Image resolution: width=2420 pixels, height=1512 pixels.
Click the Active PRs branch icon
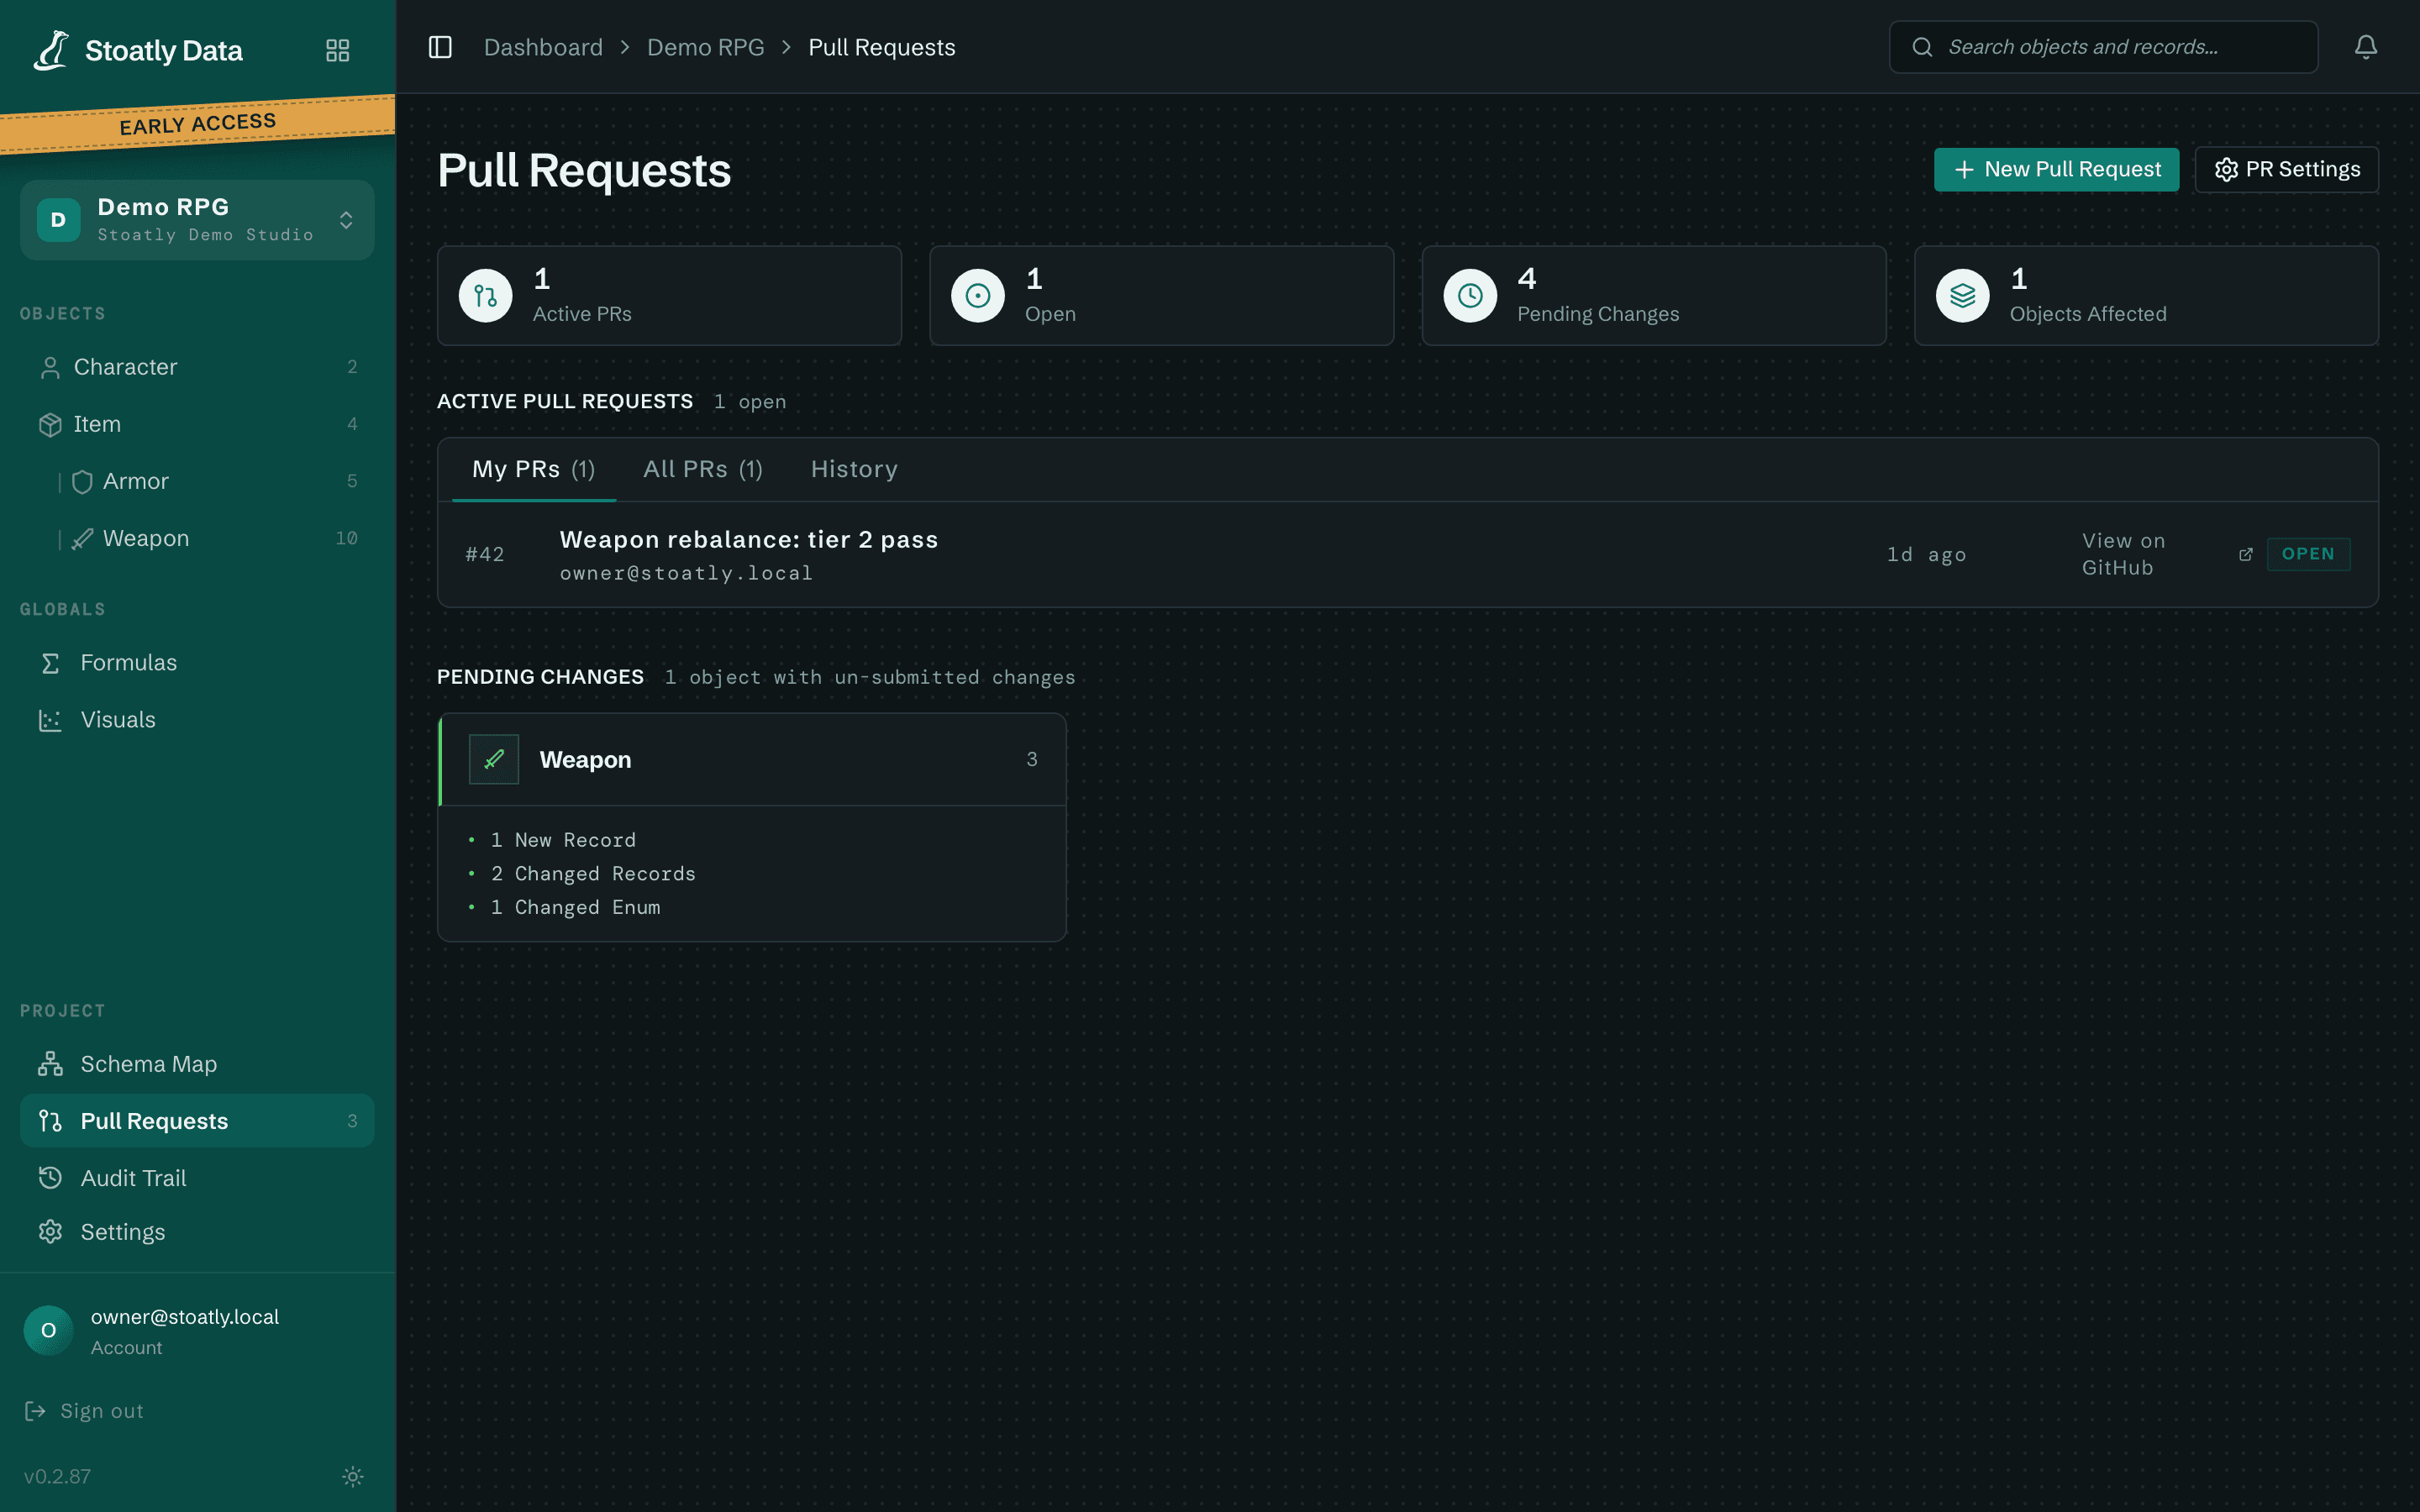[485, 296]
